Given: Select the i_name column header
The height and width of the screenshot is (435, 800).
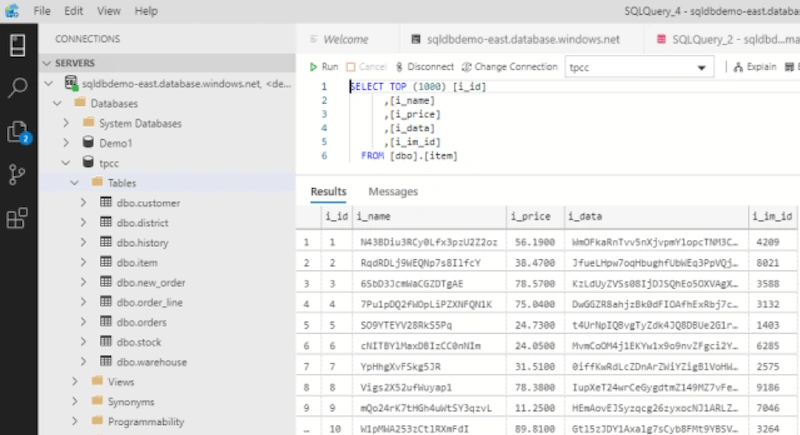Looking at the screenshot, I should [429, 216].
